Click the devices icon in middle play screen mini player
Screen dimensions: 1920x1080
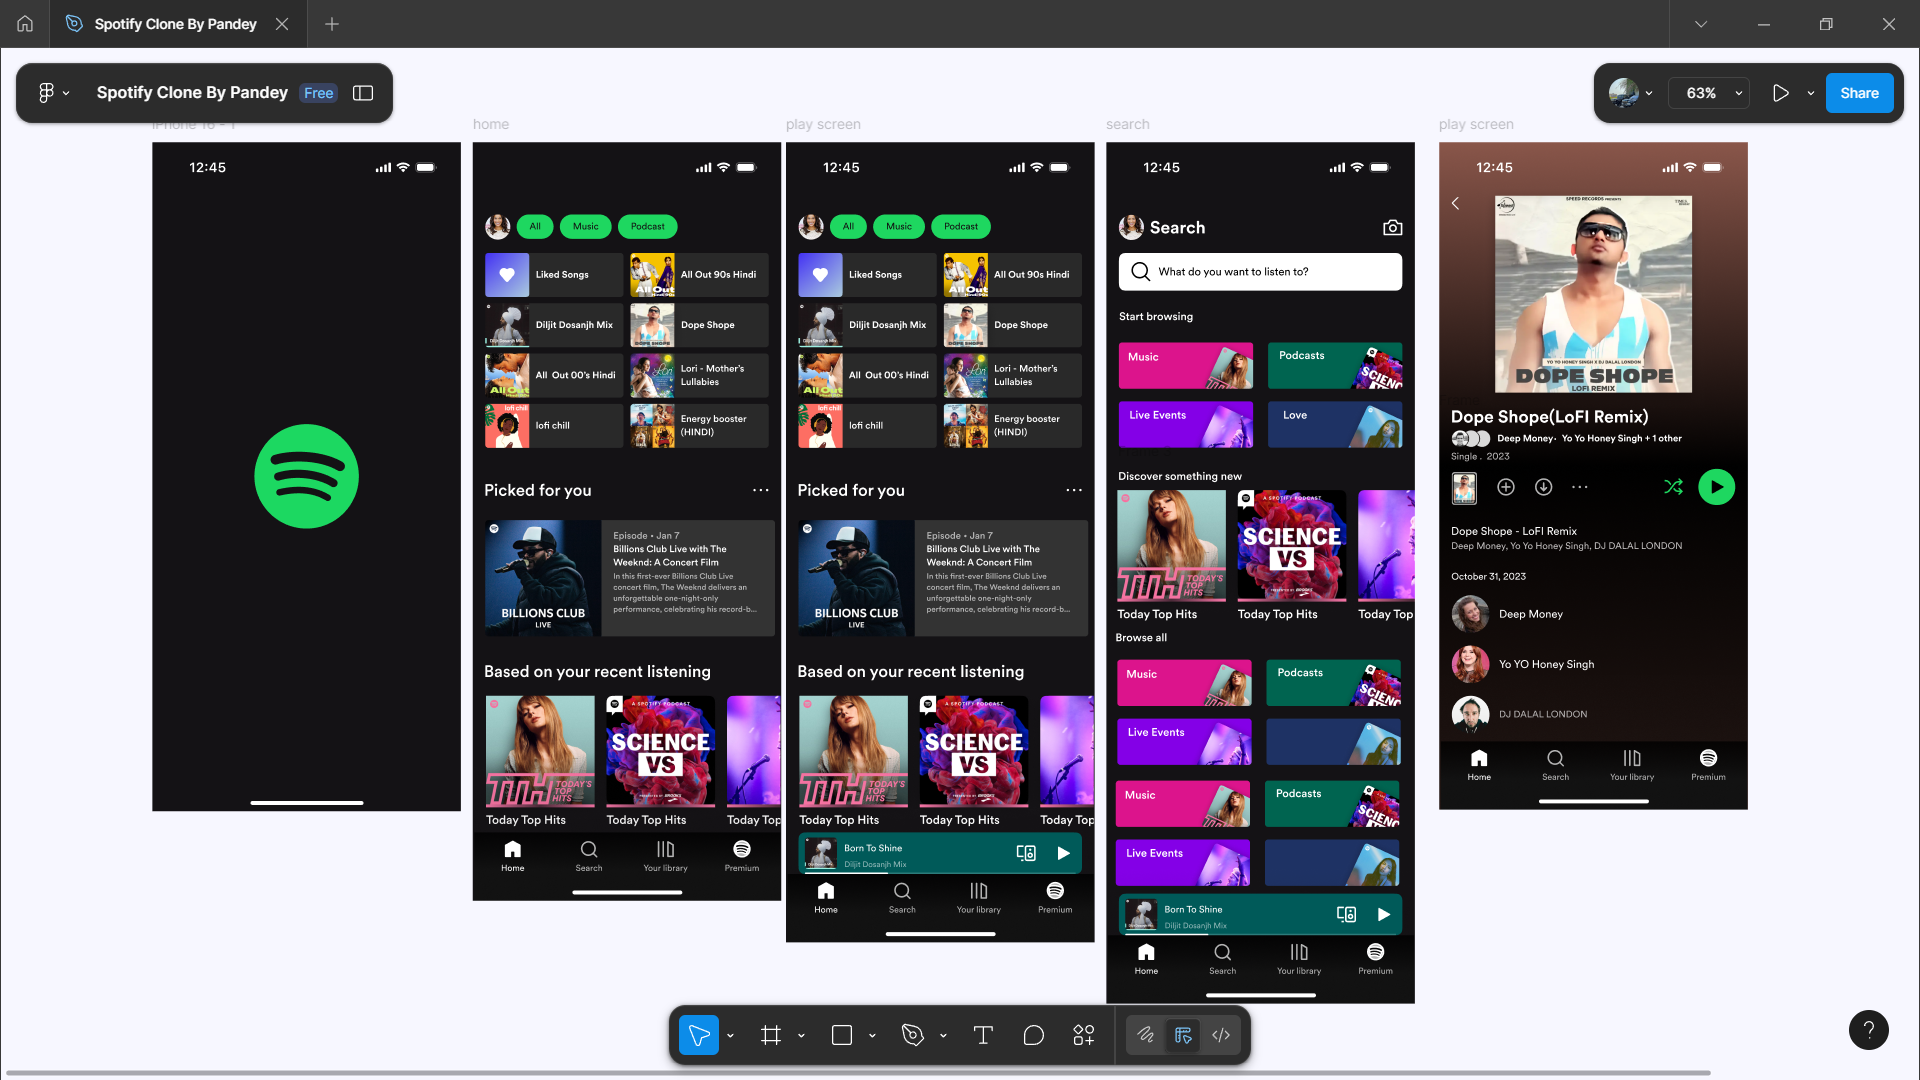(x=1026, y=853)
